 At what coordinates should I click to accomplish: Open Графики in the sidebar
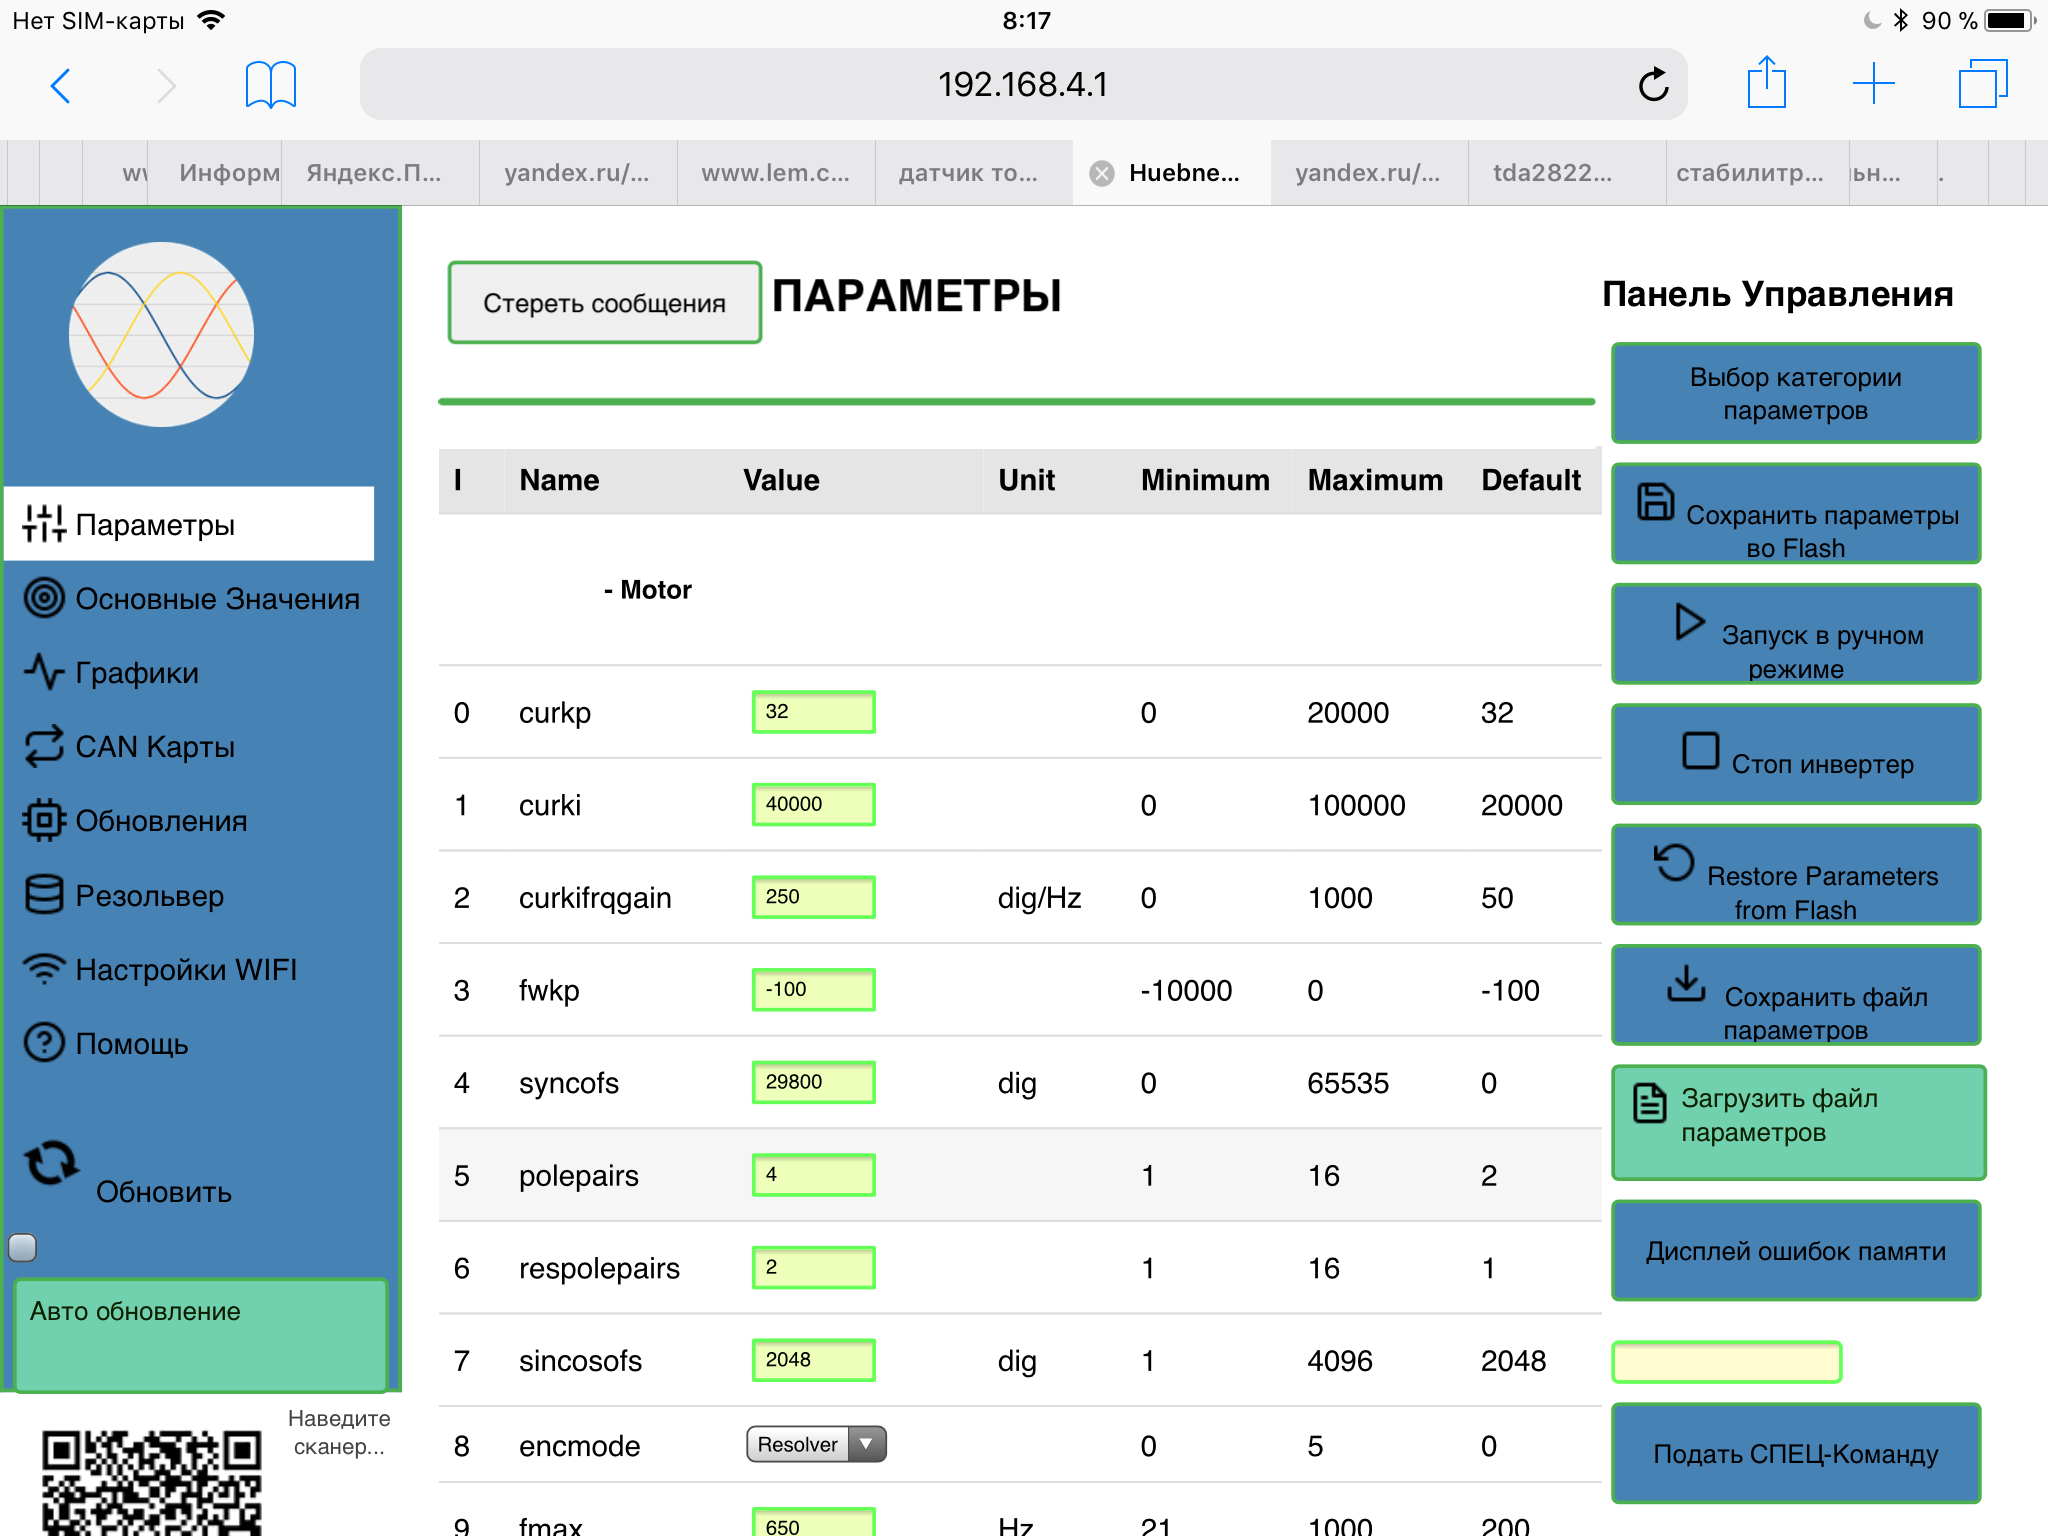point(137,673)
